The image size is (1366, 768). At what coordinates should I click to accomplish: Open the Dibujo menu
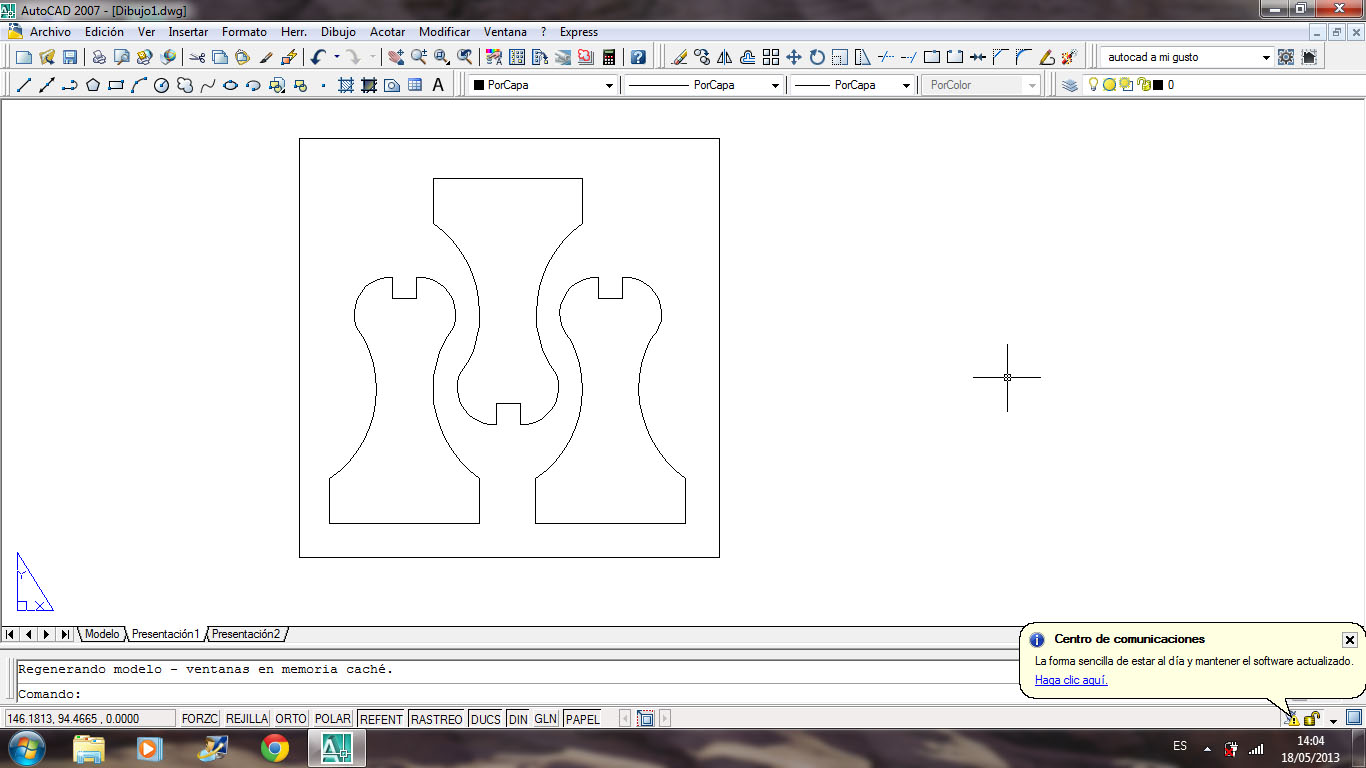coord(338,32)
